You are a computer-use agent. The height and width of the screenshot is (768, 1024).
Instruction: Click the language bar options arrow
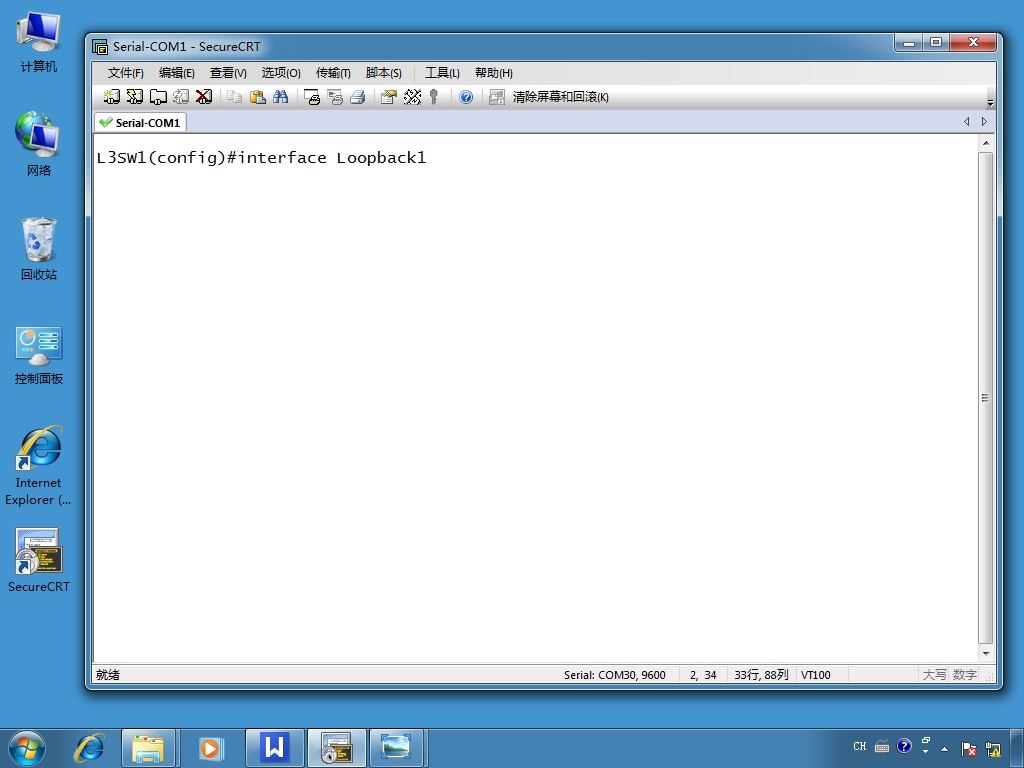point(925,751)
